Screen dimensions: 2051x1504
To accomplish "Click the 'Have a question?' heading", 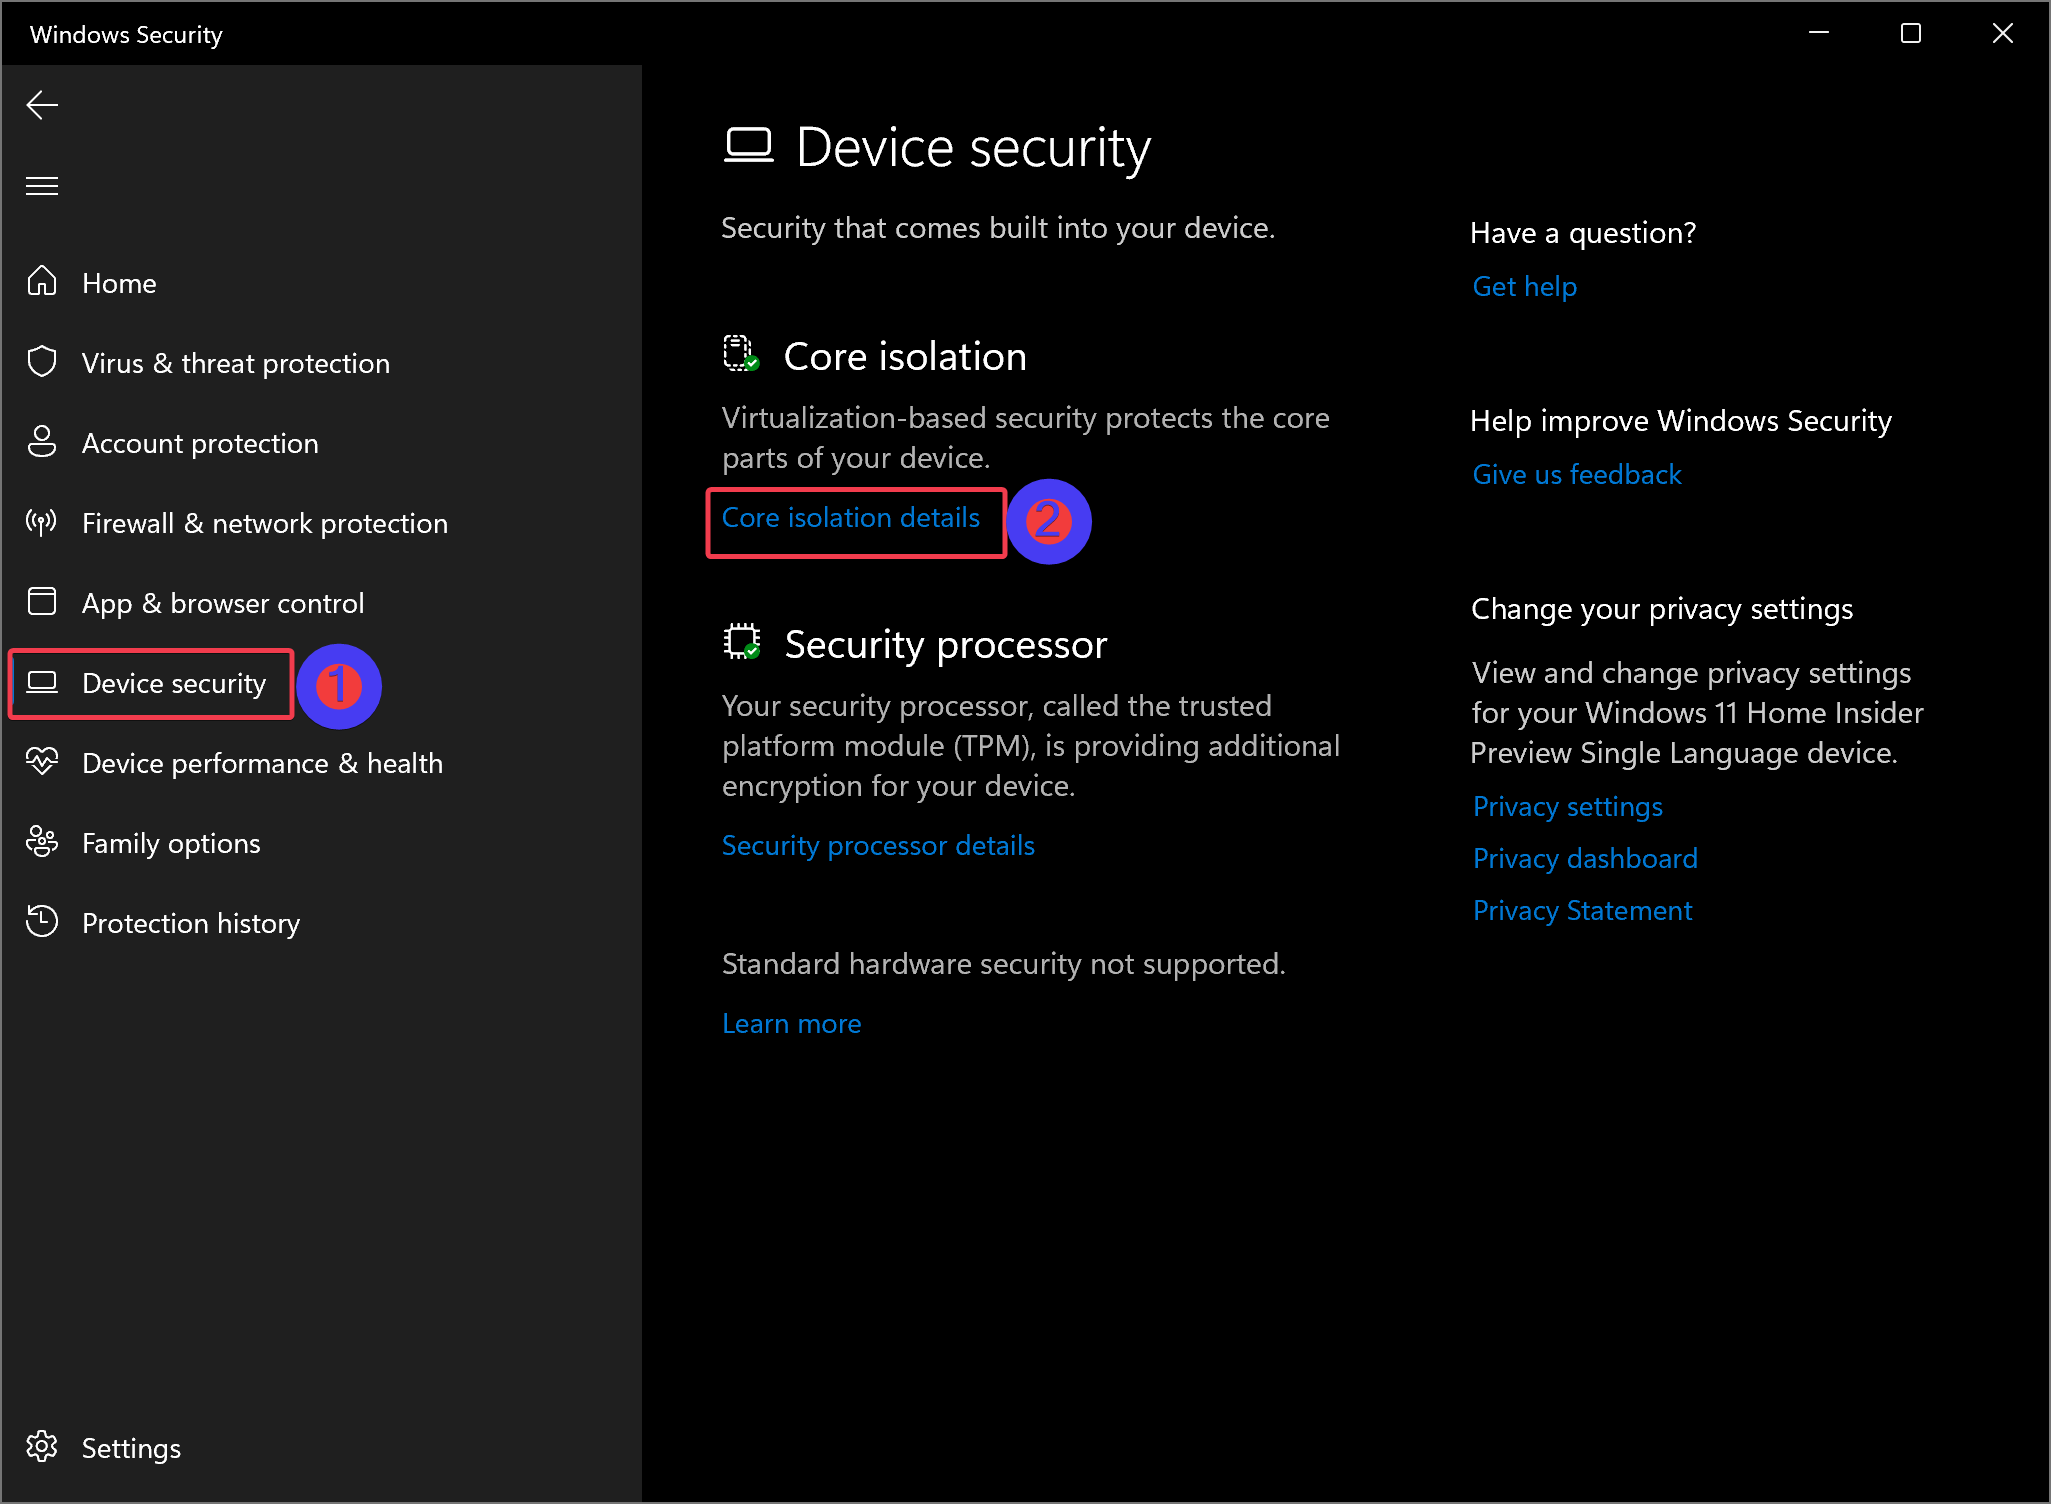I will [x=1583, y=232].
